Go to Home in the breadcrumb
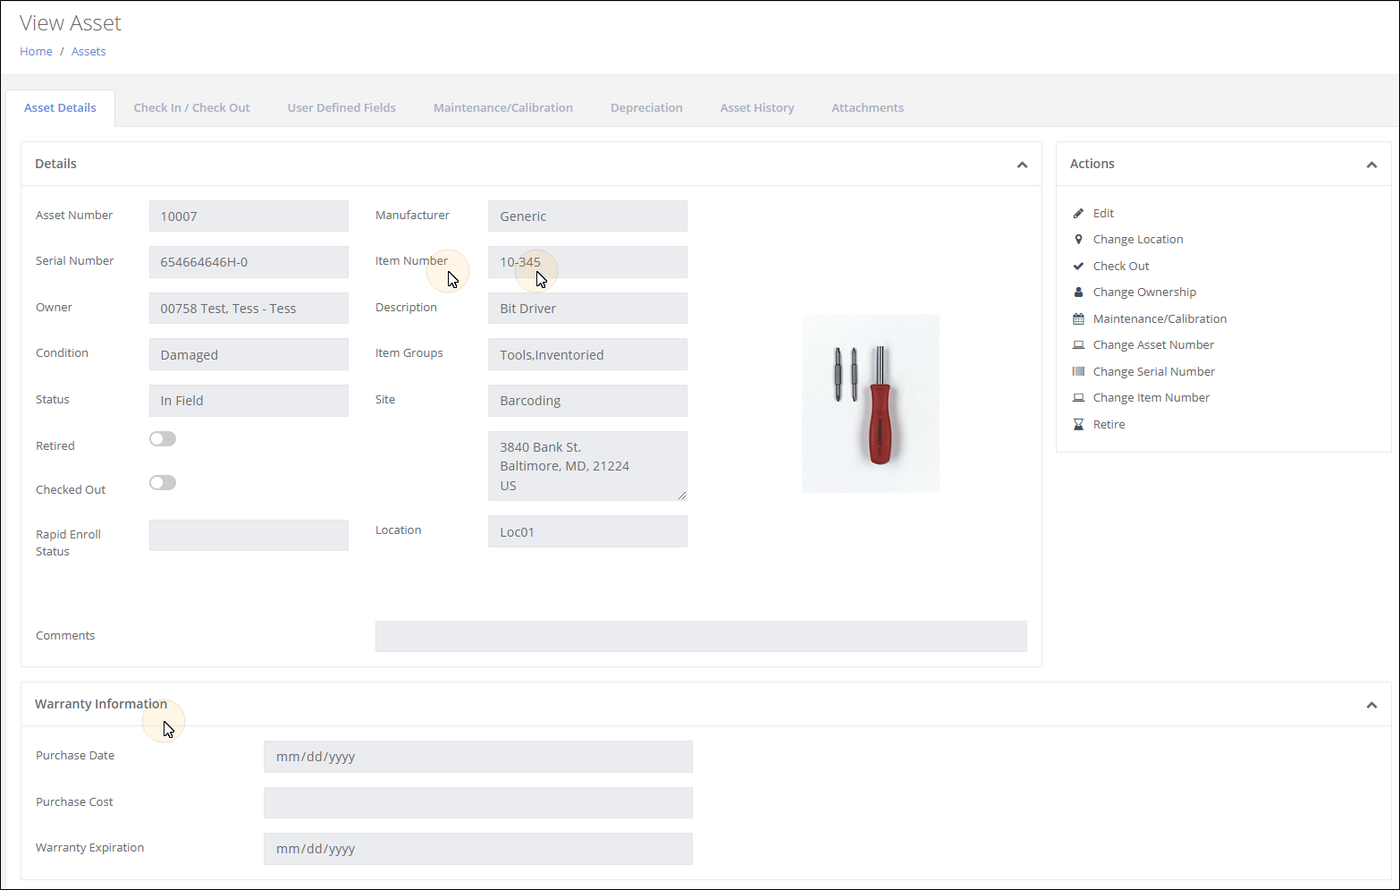 tap(36, 51)
